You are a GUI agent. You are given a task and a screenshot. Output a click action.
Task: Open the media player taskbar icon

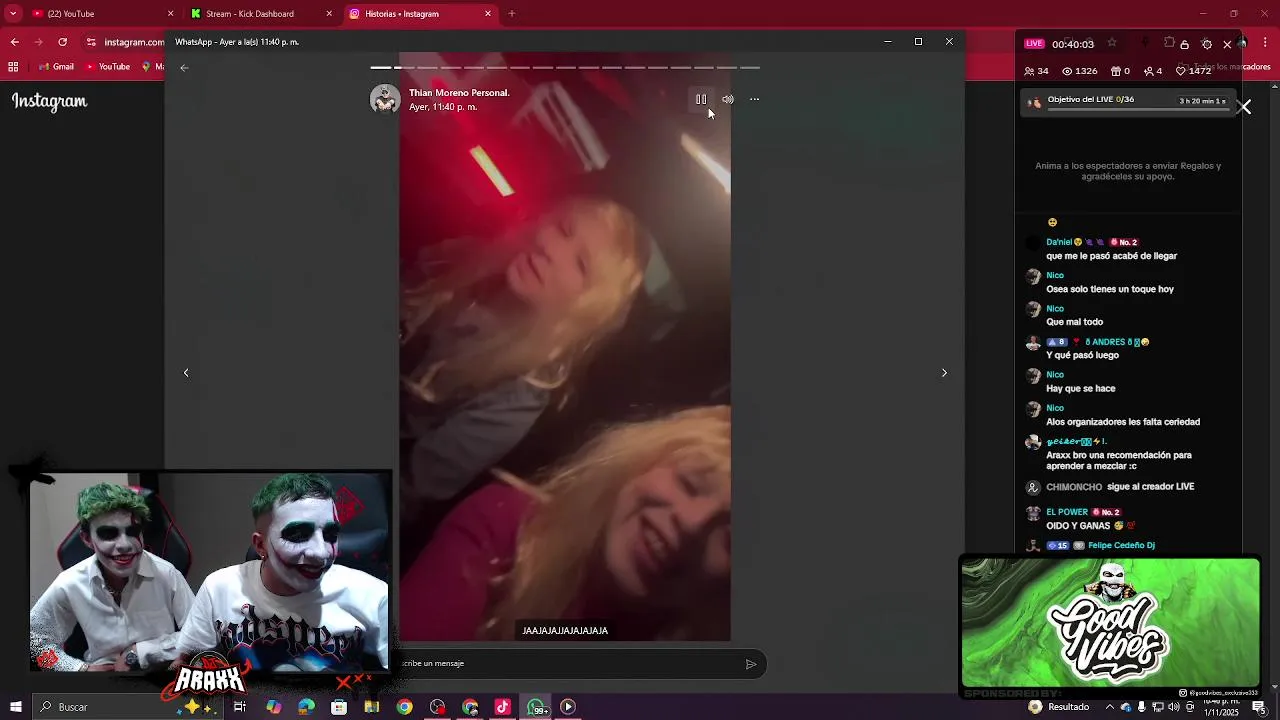coord(568,707)
